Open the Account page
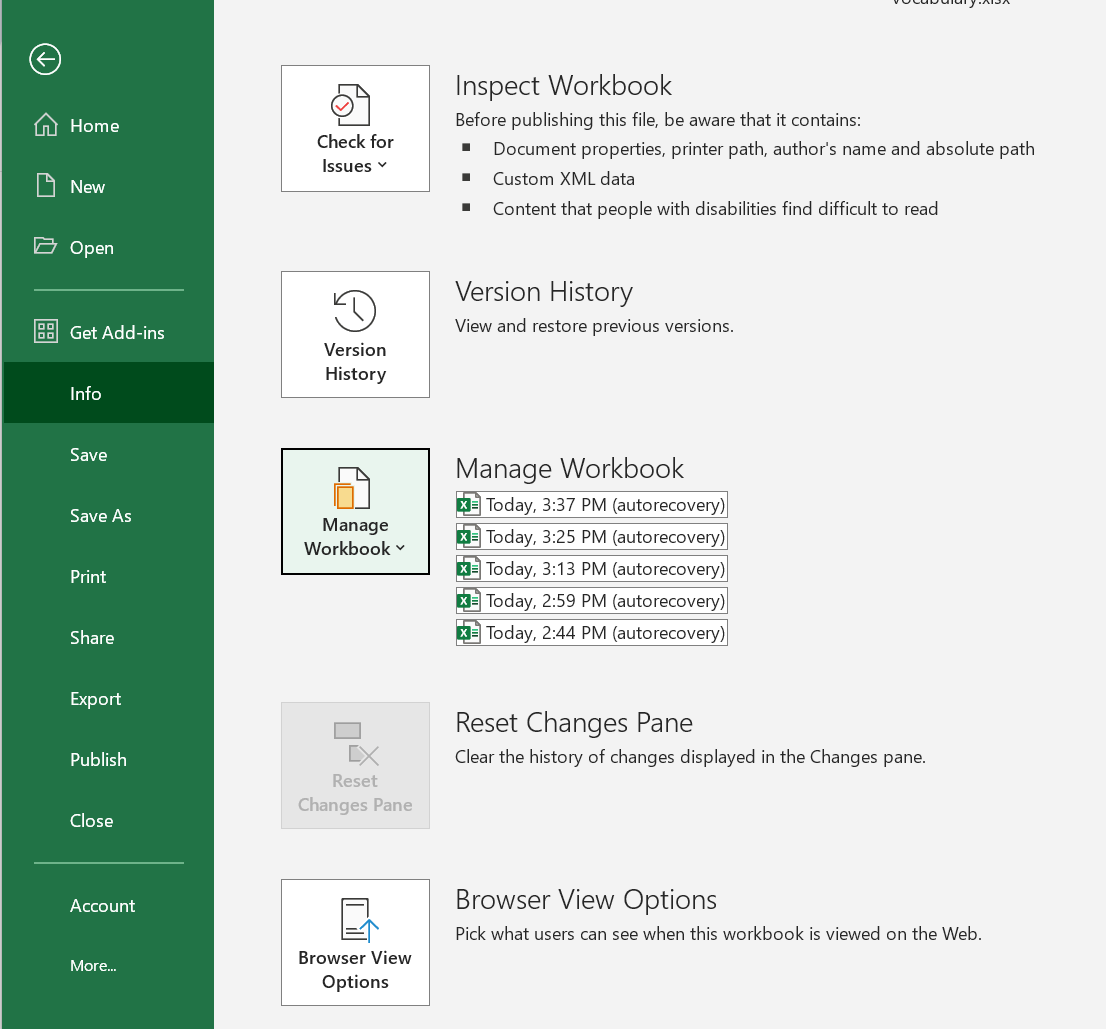This screenshot has height=1029, width=1106. [109, 906]
